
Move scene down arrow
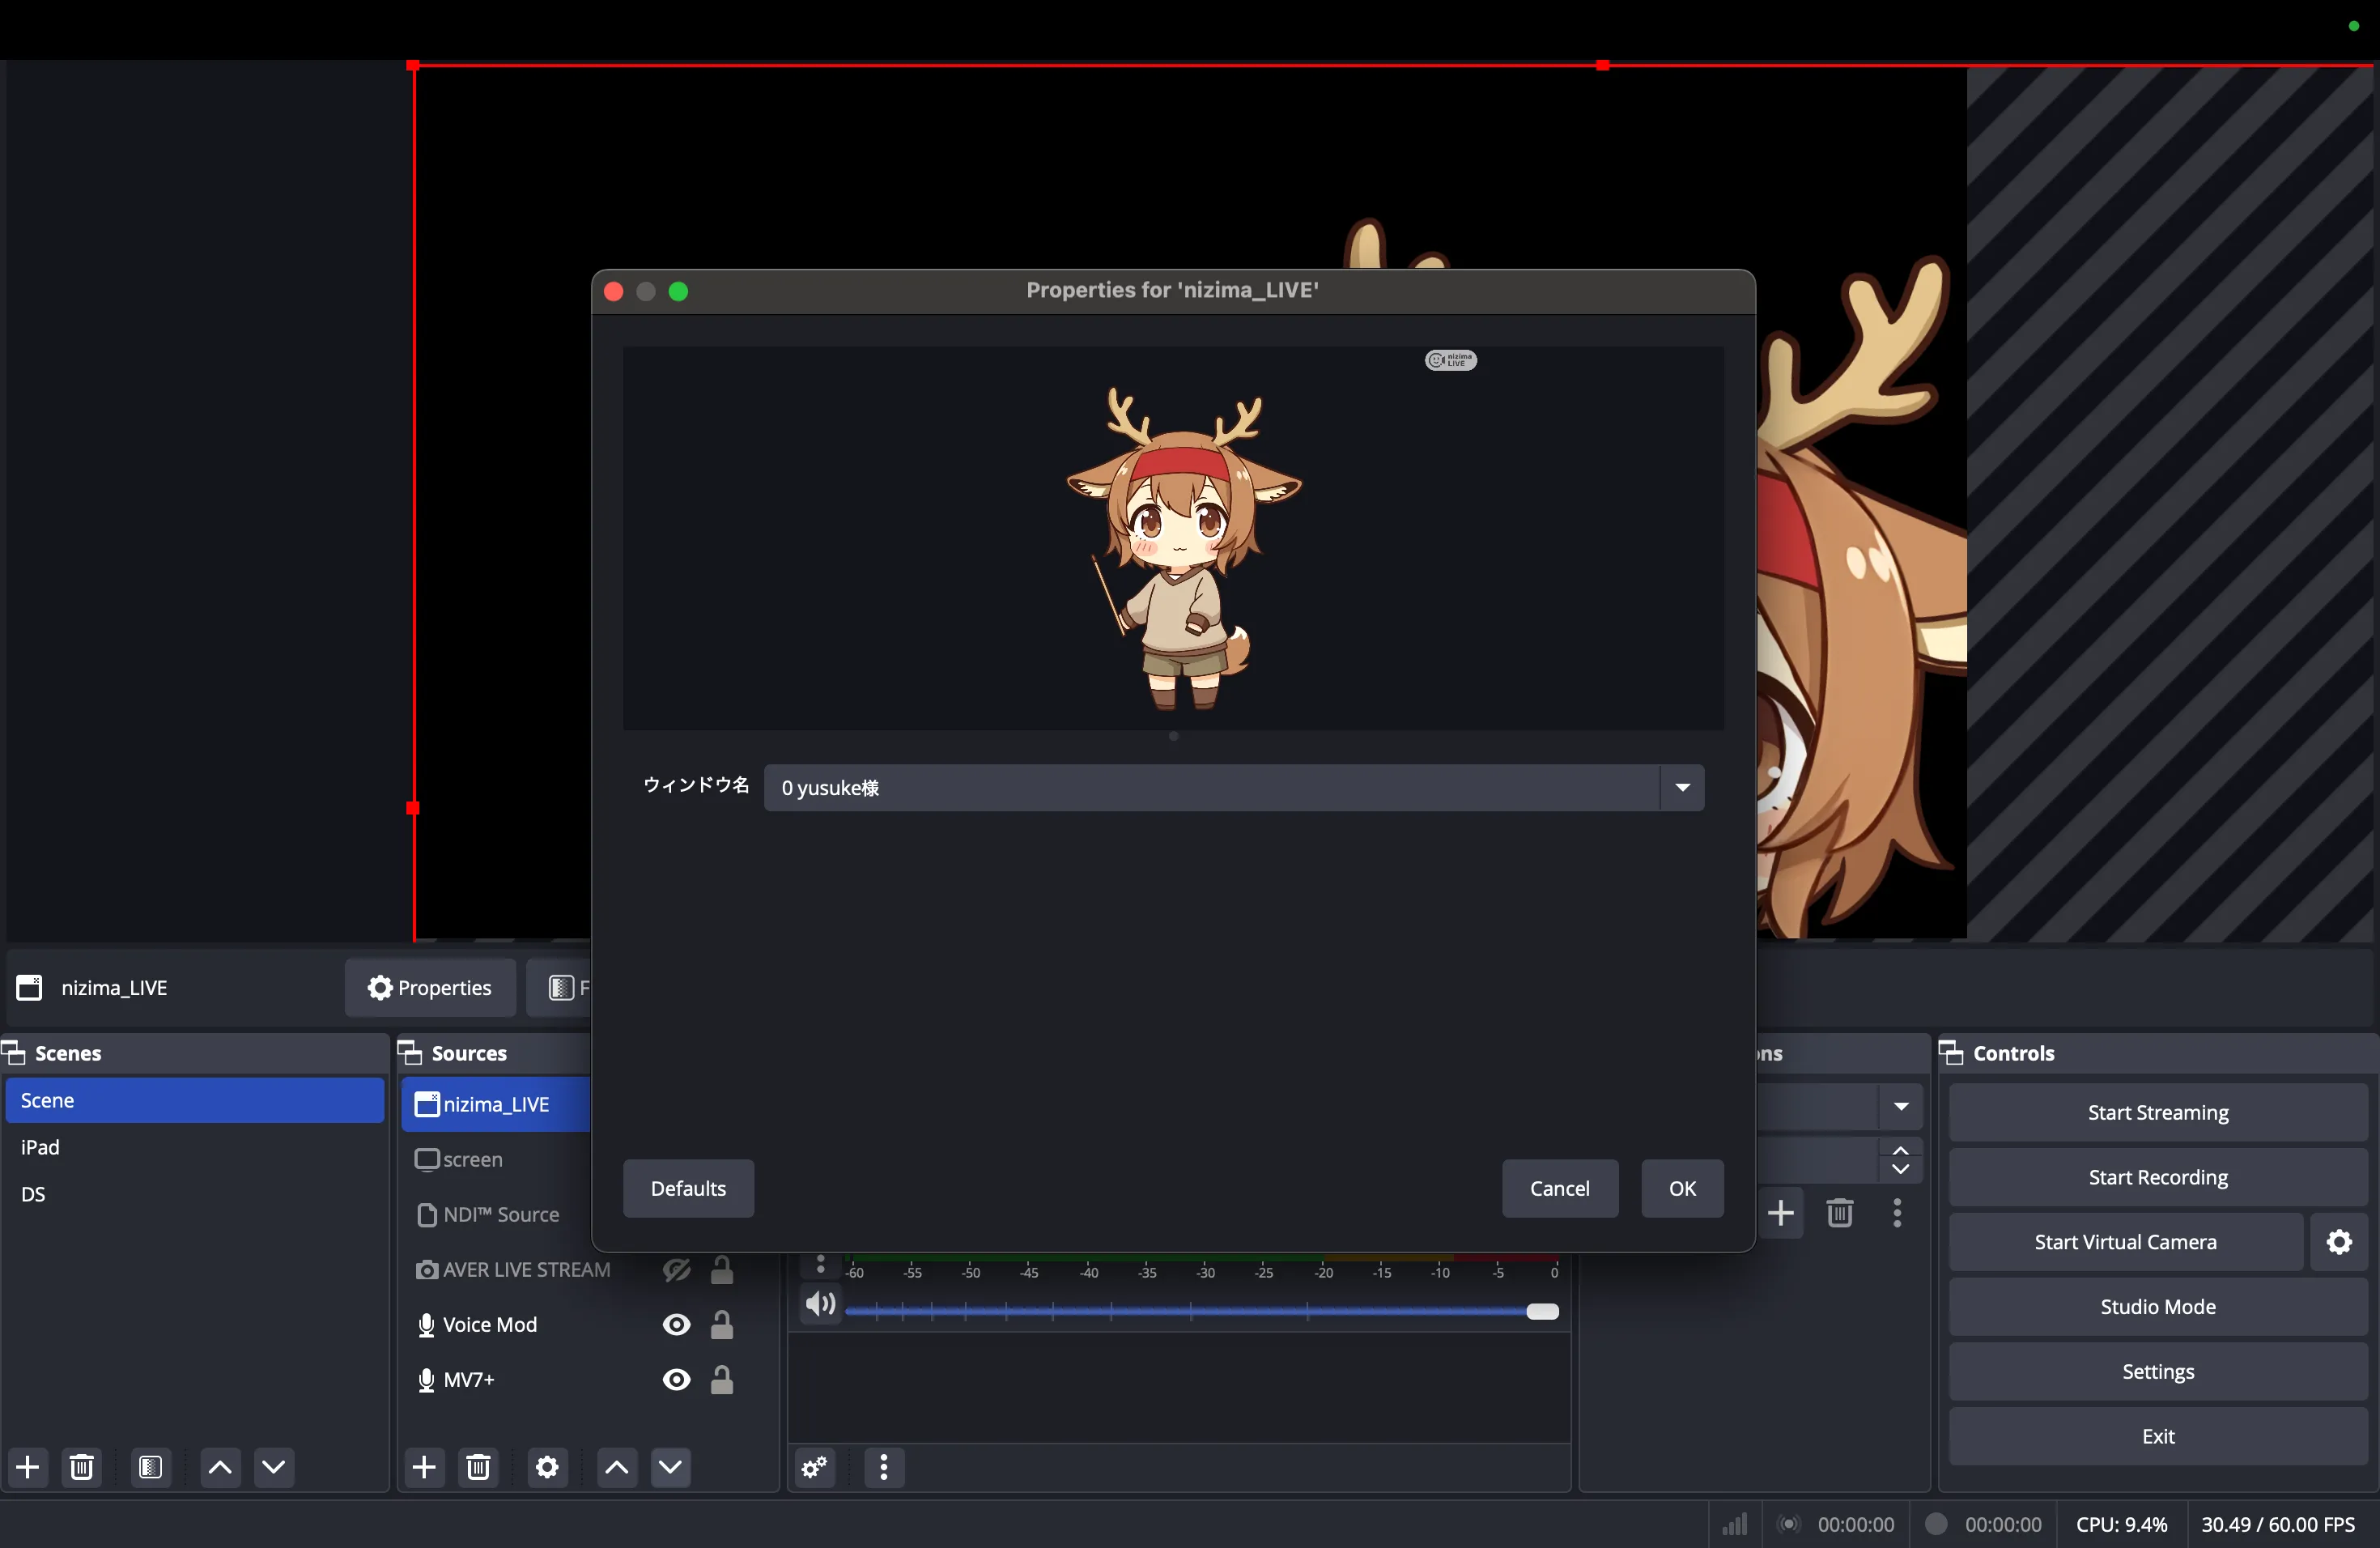click(x=274, y=1467)
